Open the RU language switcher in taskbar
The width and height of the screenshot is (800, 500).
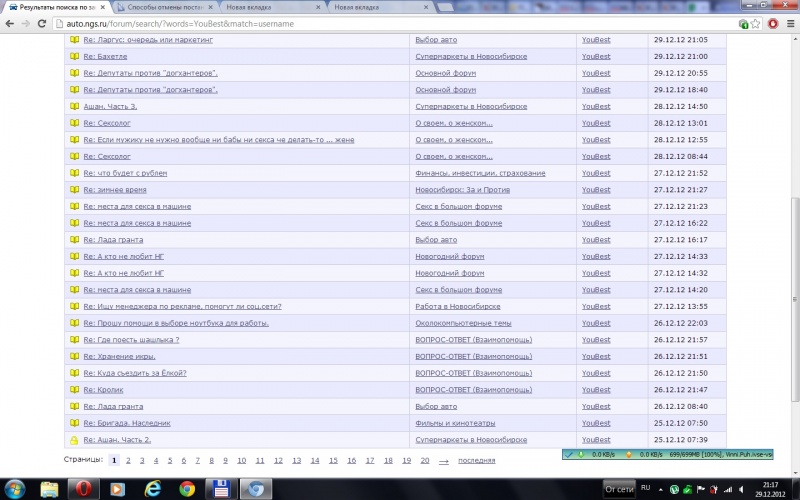coord(646,488)
